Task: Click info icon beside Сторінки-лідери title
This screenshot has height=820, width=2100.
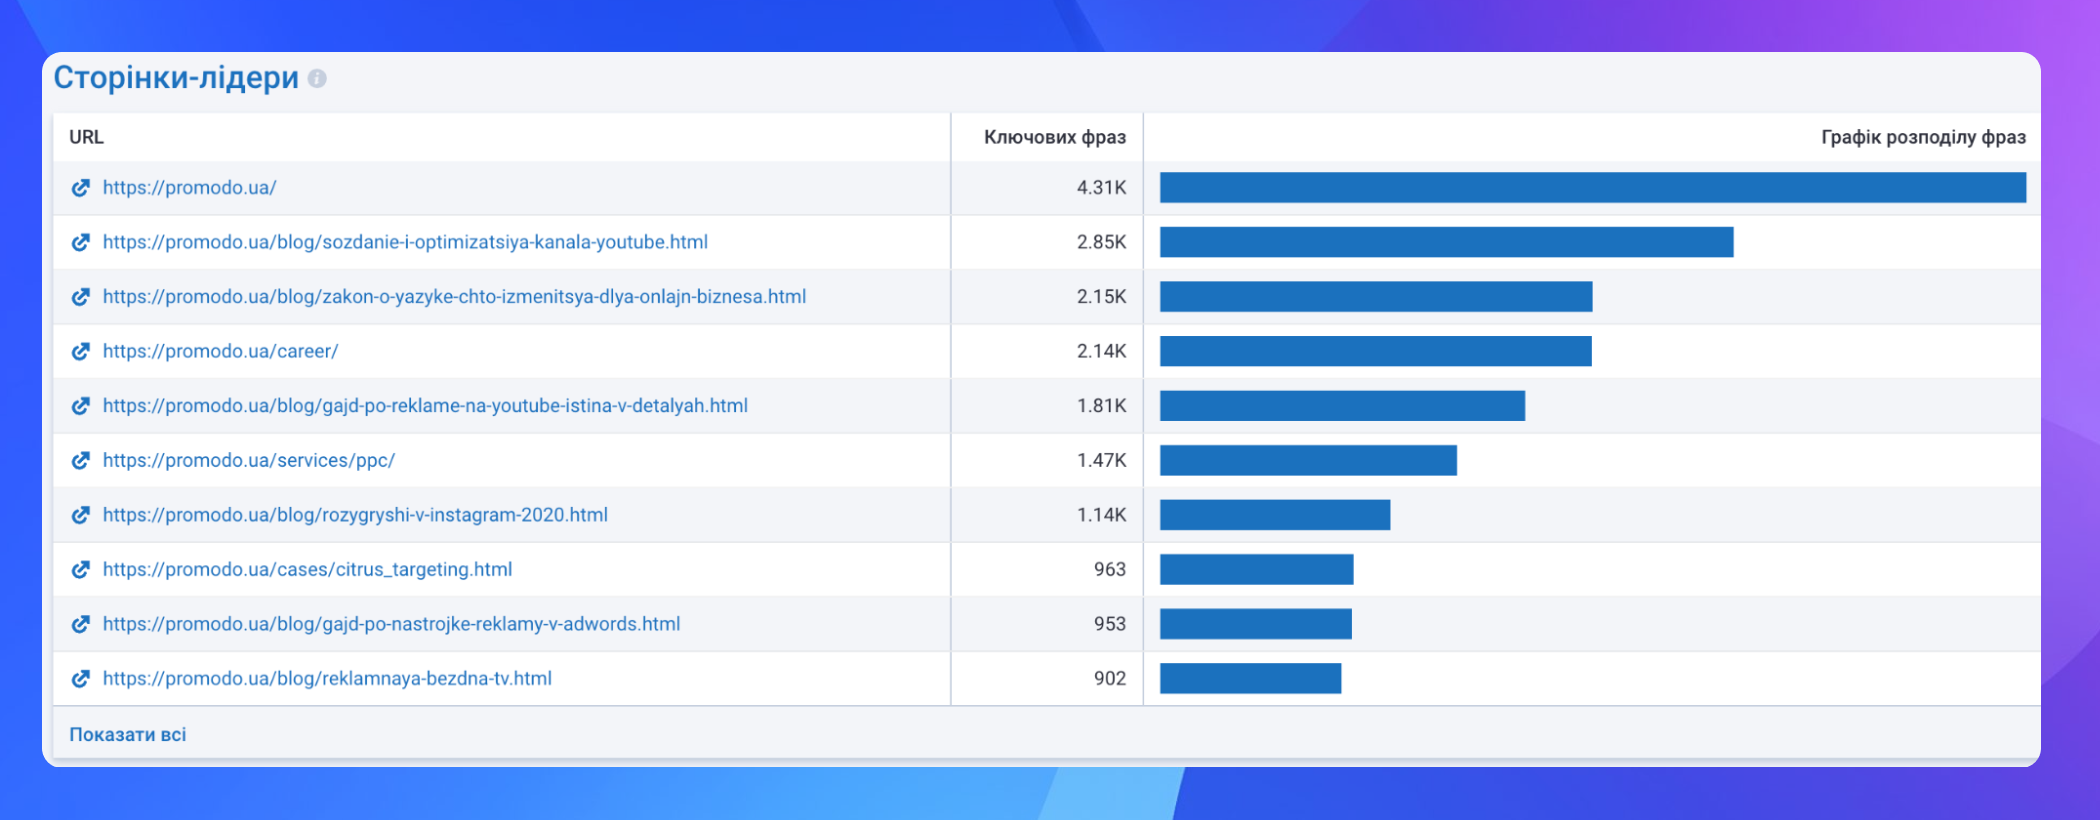Action: 317,78
